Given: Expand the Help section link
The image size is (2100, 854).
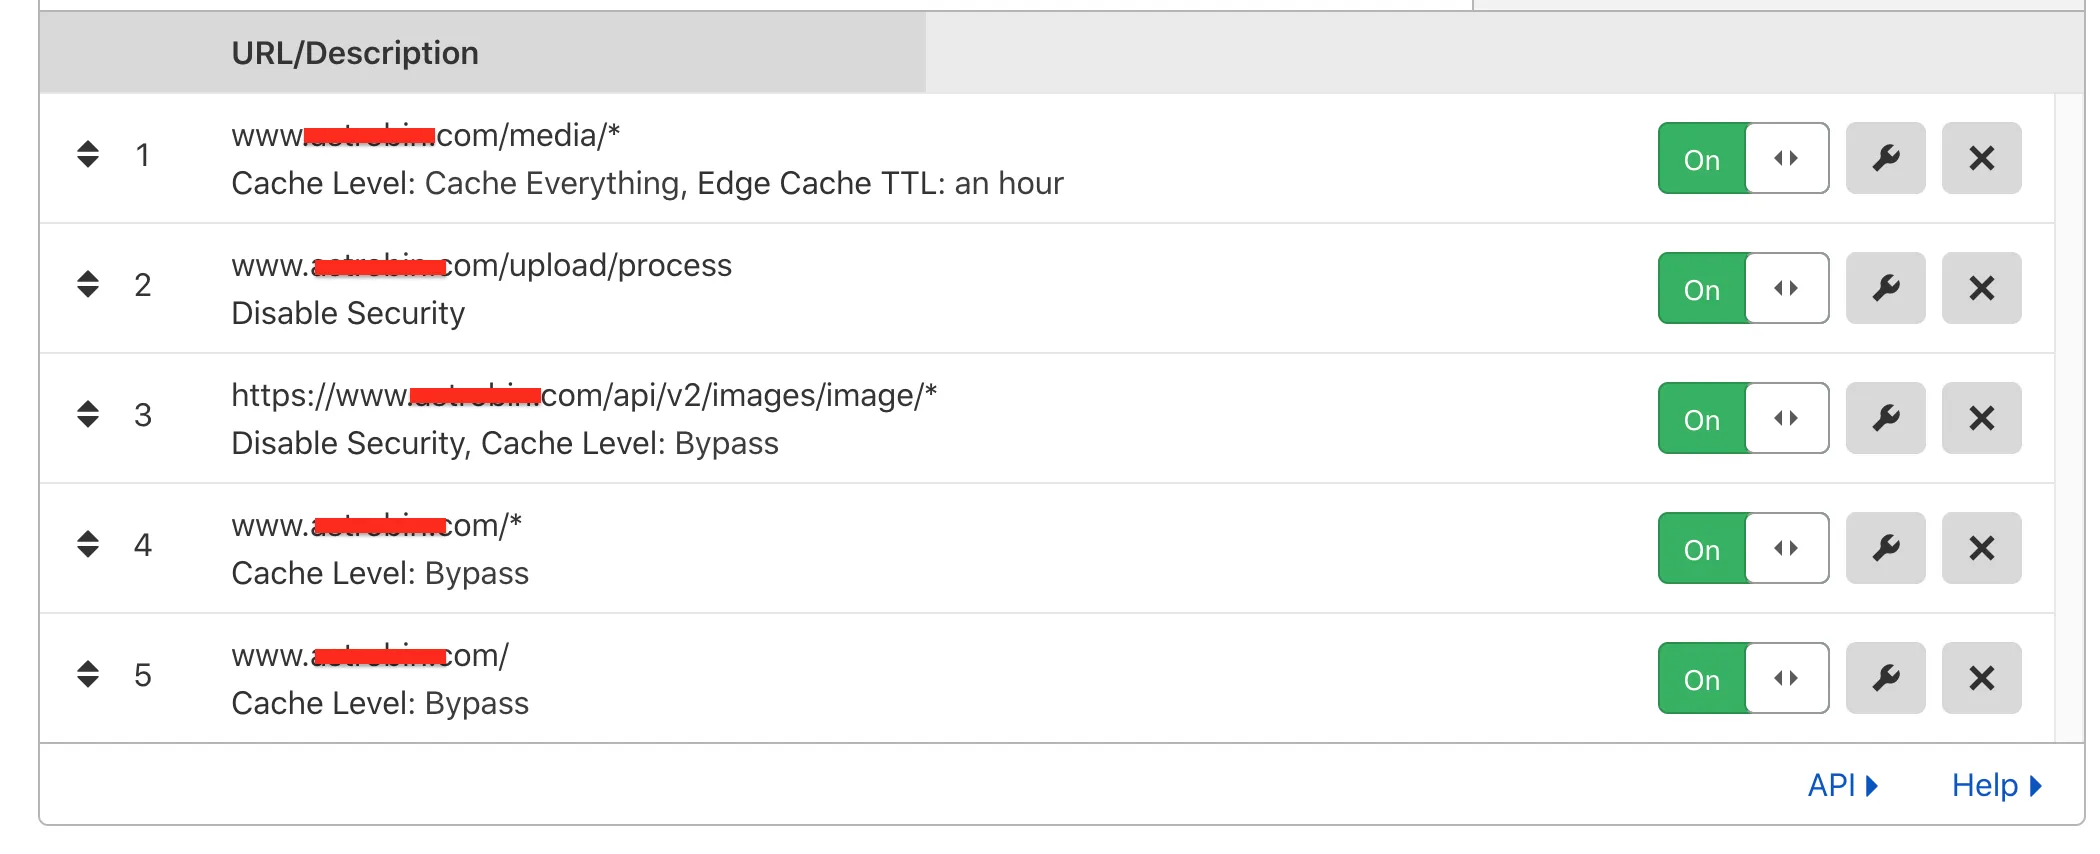Looking at the screenshot, I should 1996,786.
